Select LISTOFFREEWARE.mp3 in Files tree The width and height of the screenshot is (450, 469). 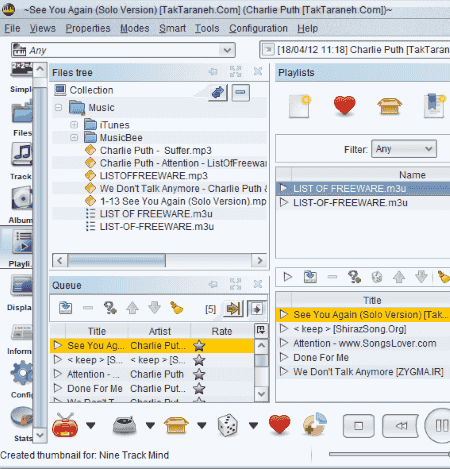[x=154, y=176]
